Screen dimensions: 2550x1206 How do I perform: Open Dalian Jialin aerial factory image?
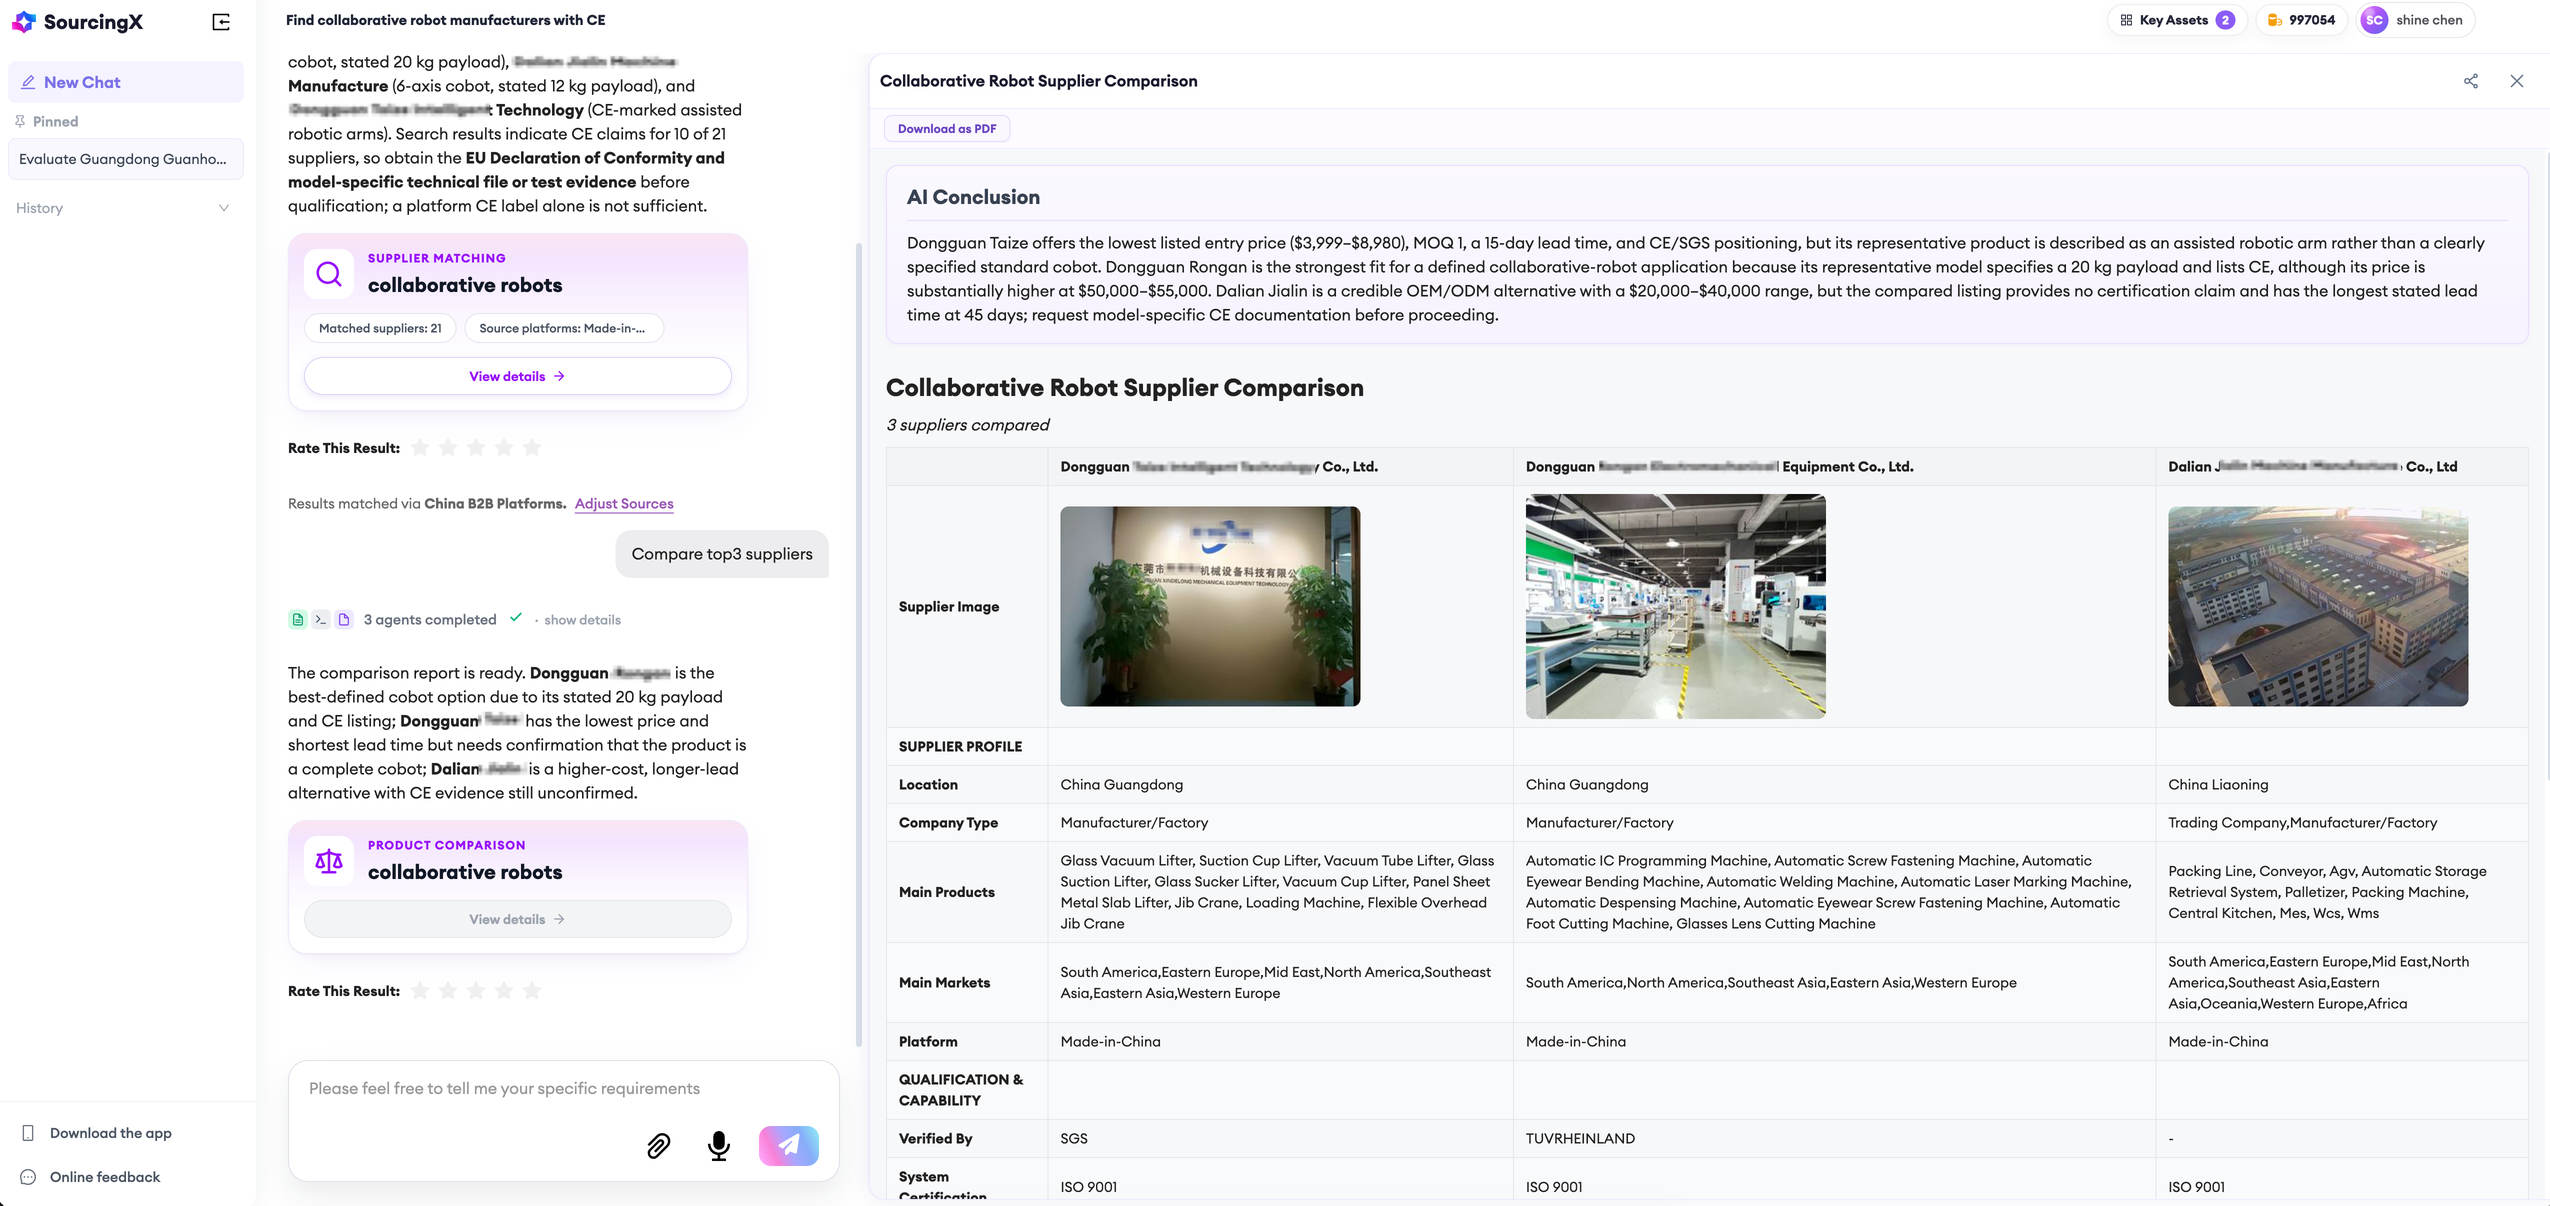coord(2318,607)
